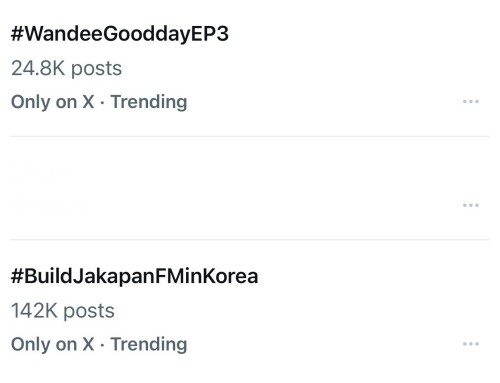The height and width of the screenshot is (383, 500).
Task: Open the #WandeeGooddayEP3 hashtag
Action: [x=120, y=34]
